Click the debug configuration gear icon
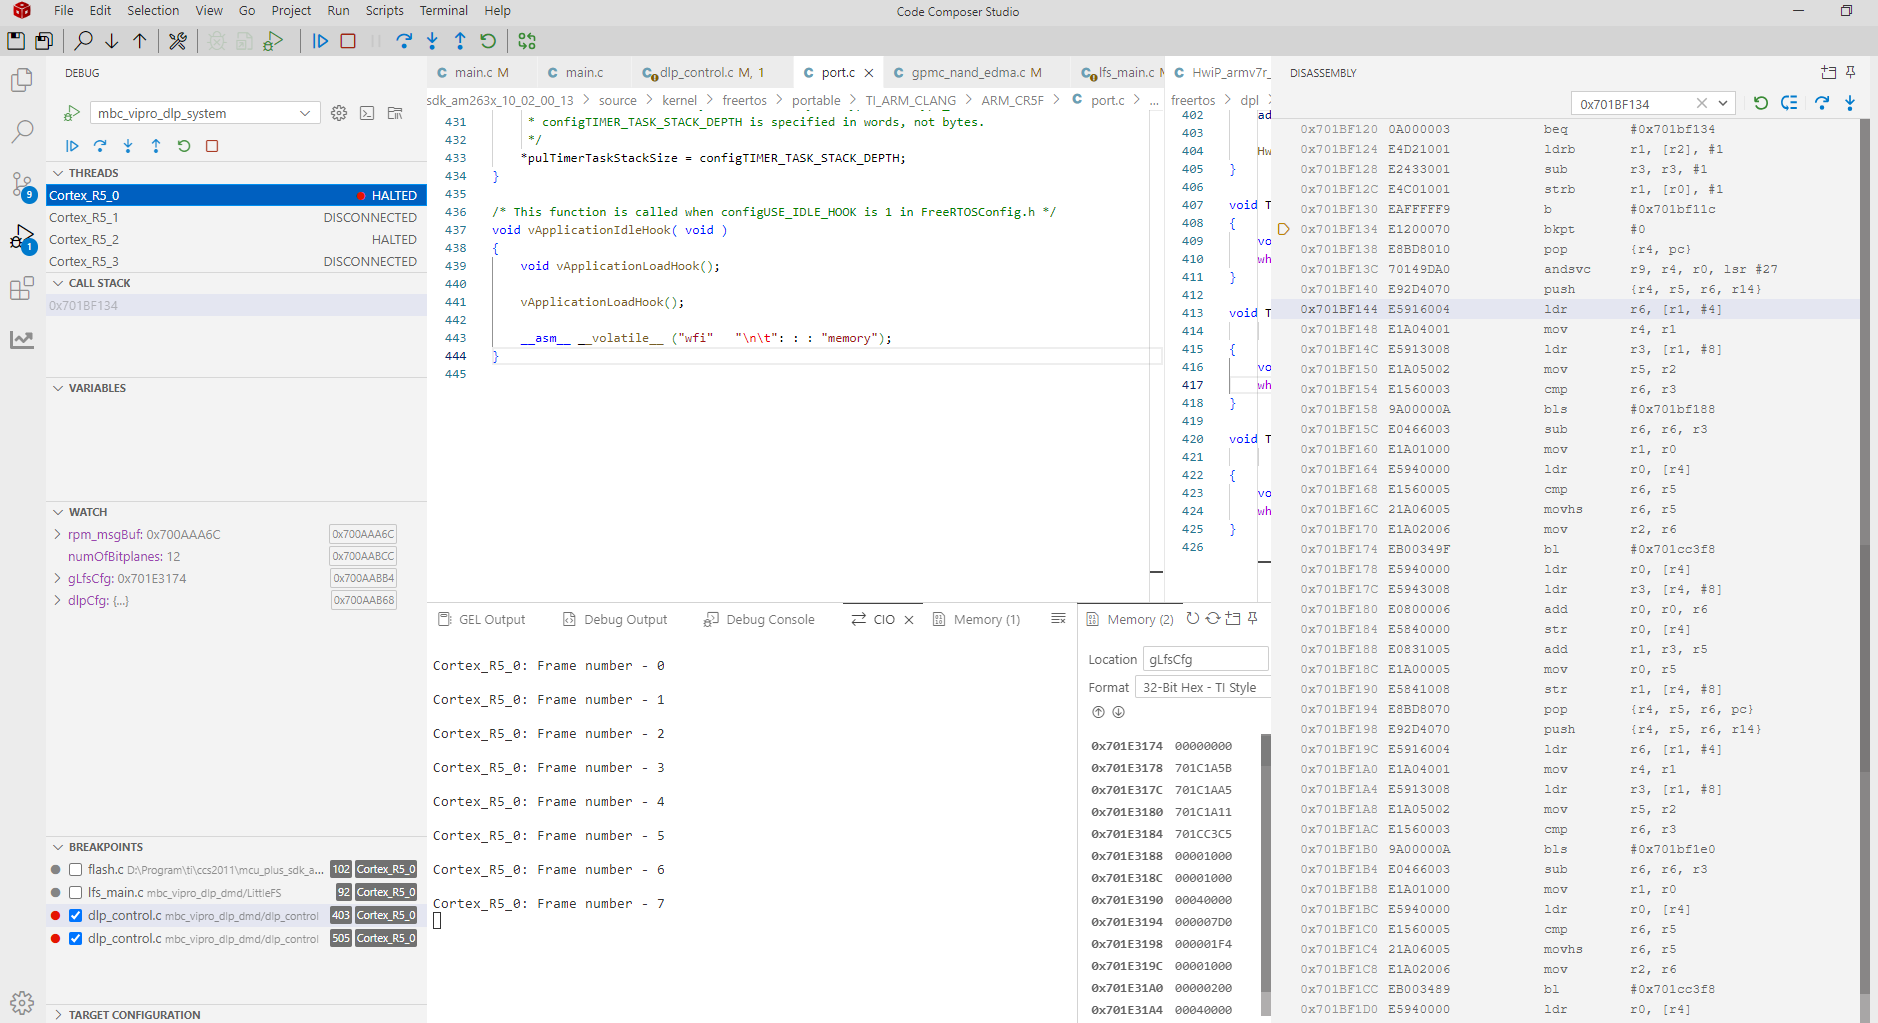 point(339,113)
